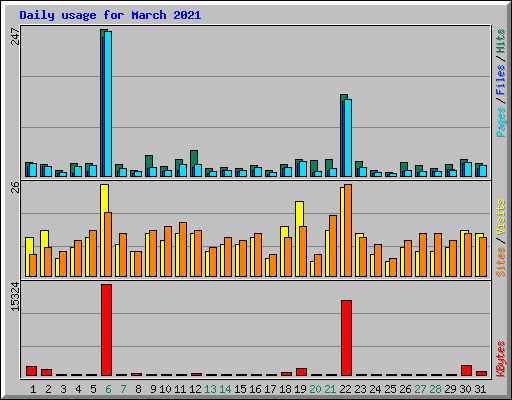Click the Sites legend label

tap(501, 262)
